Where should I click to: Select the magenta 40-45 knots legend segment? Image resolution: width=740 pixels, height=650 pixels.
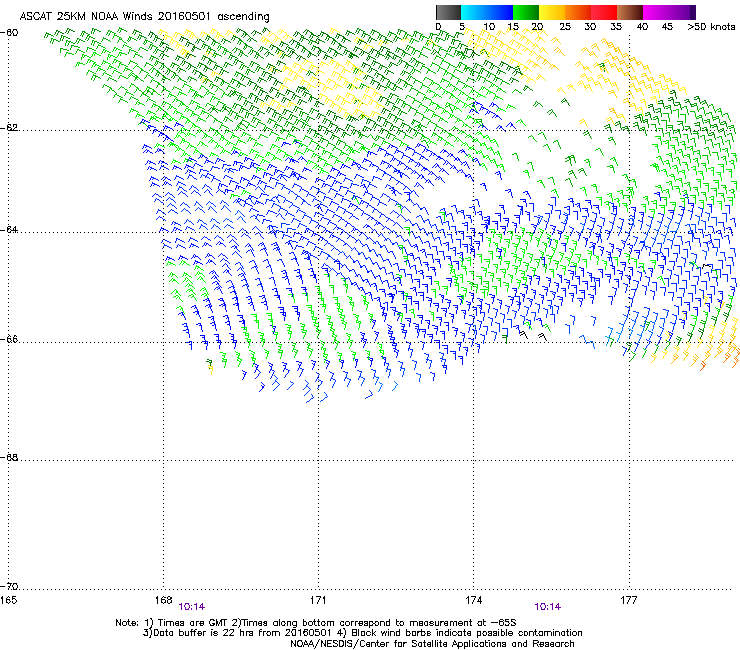(x=656, y=12)
